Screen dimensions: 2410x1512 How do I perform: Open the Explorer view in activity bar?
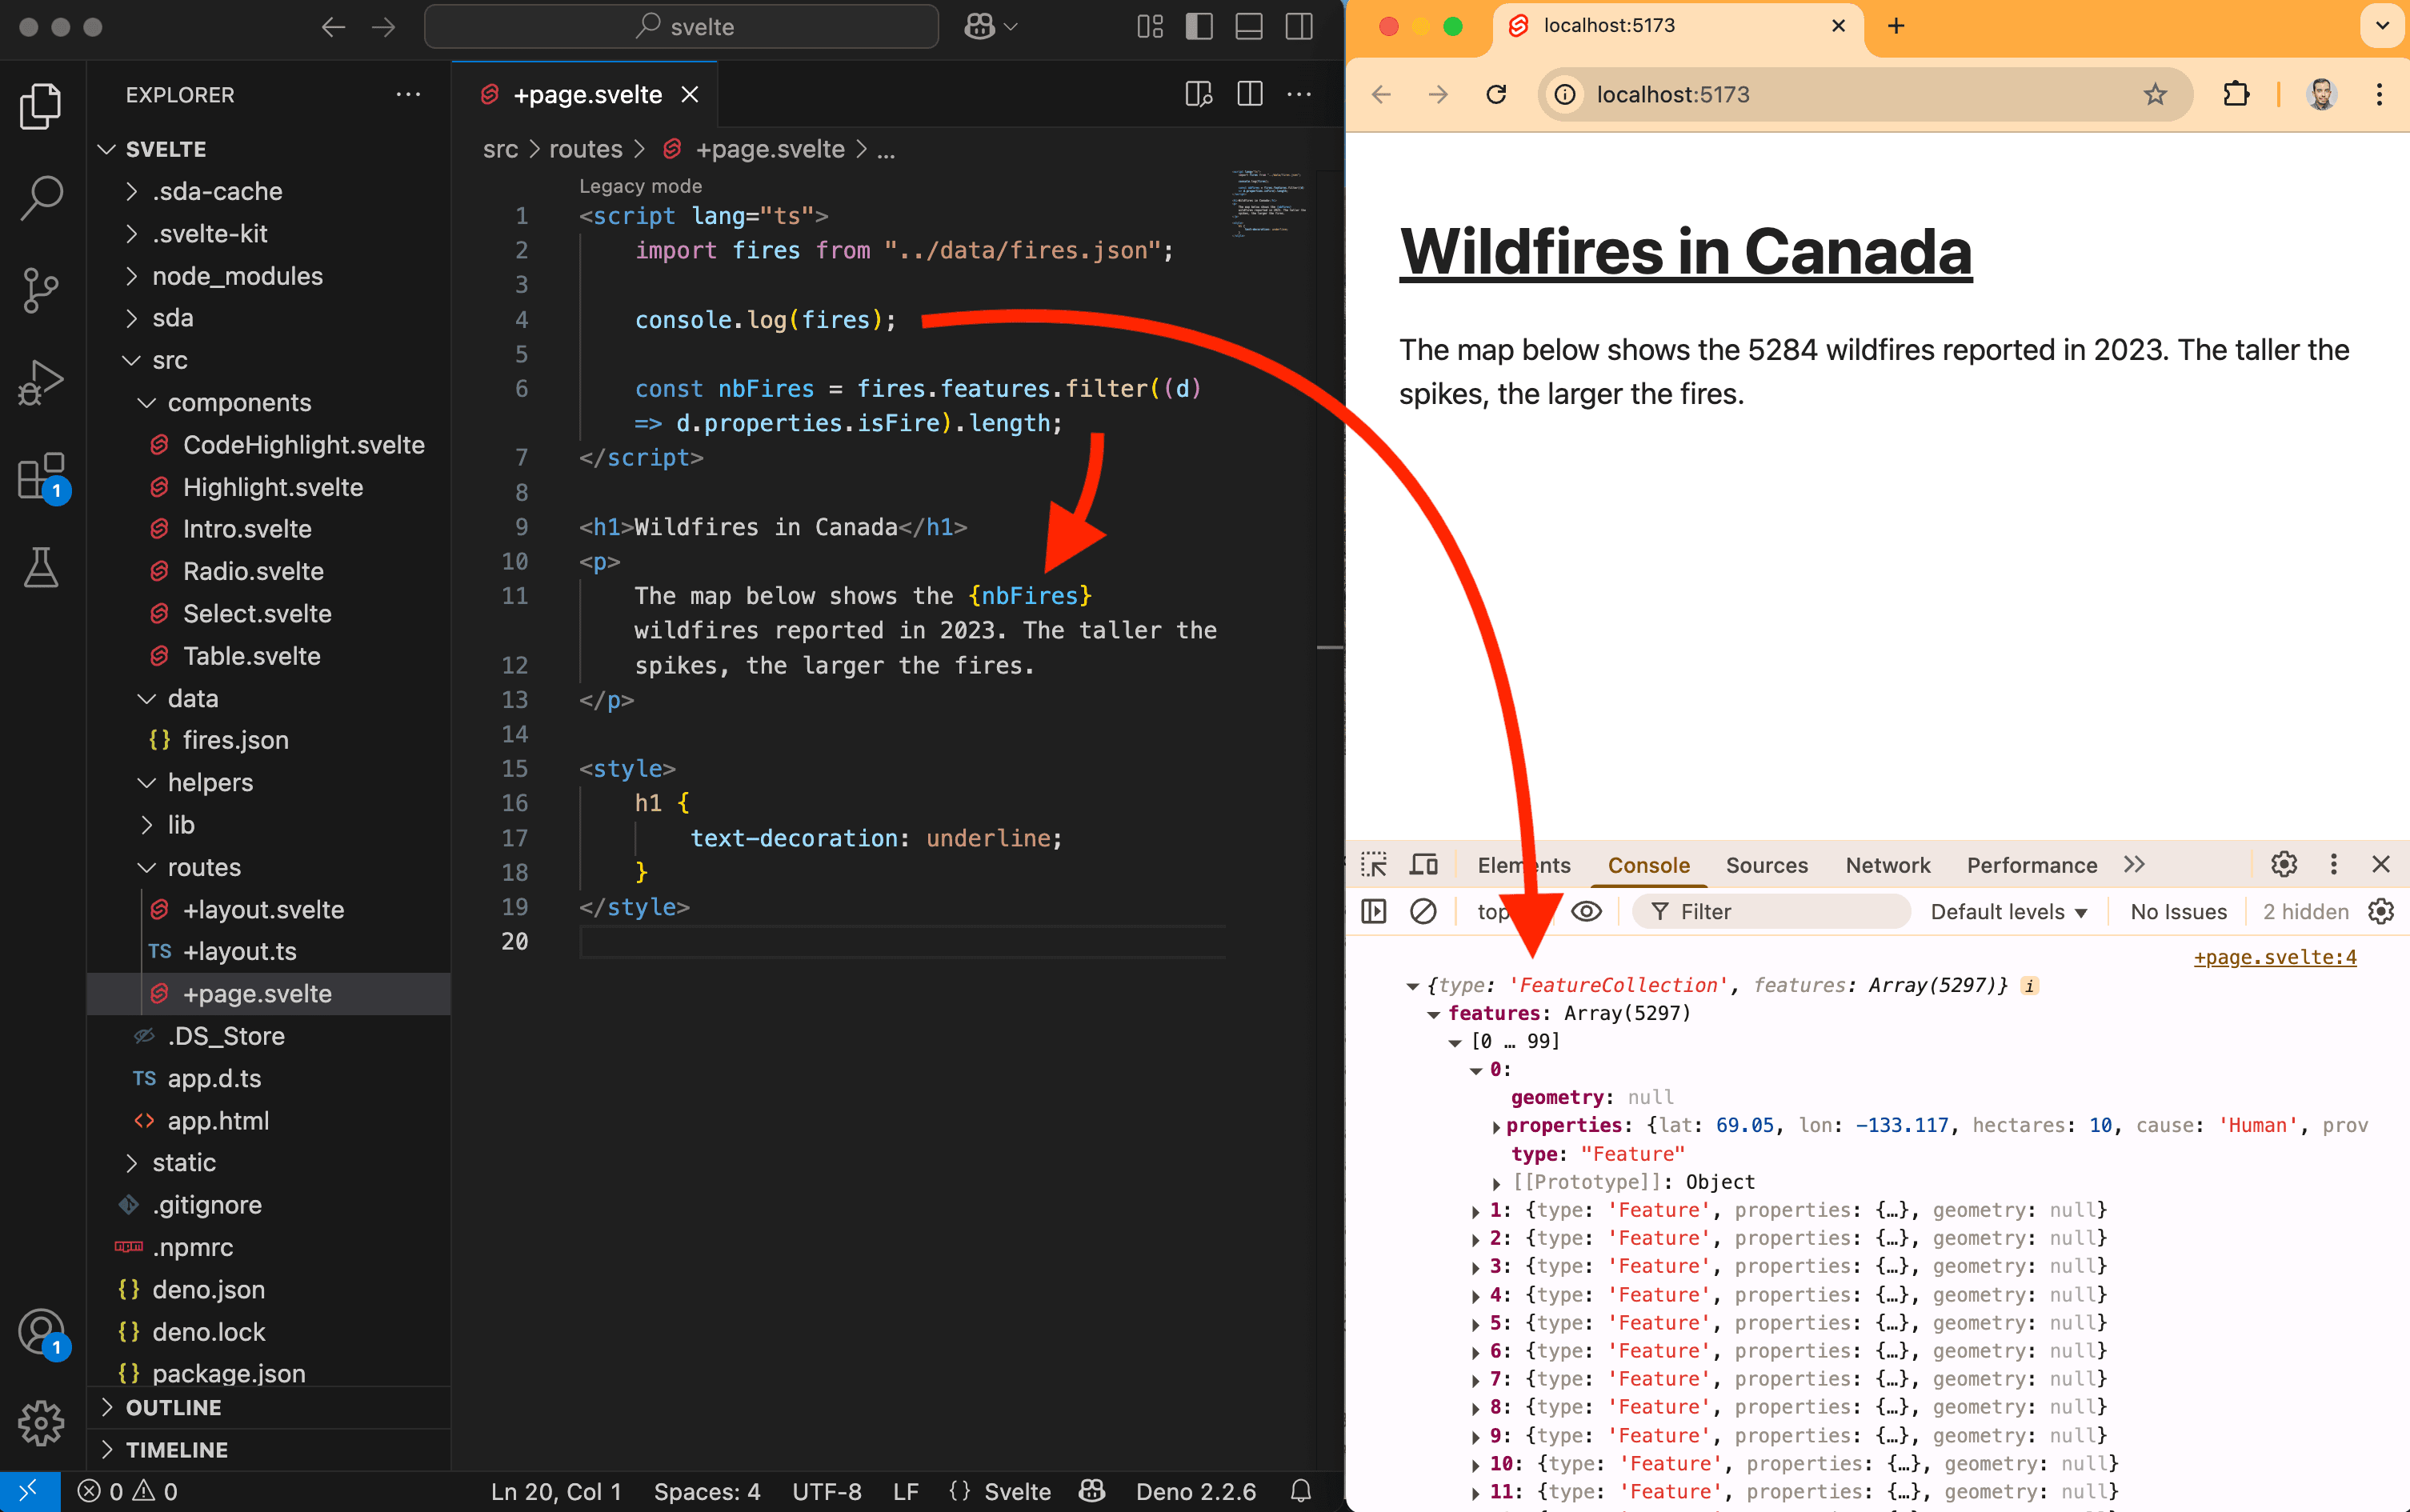click(x=41, y=105)
